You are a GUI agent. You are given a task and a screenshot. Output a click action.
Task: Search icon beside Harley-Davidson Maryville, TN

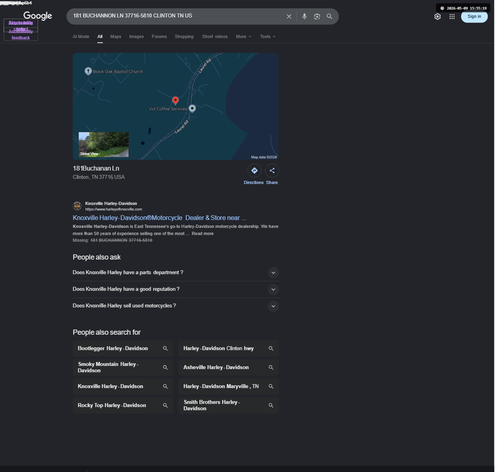(271, 386)
